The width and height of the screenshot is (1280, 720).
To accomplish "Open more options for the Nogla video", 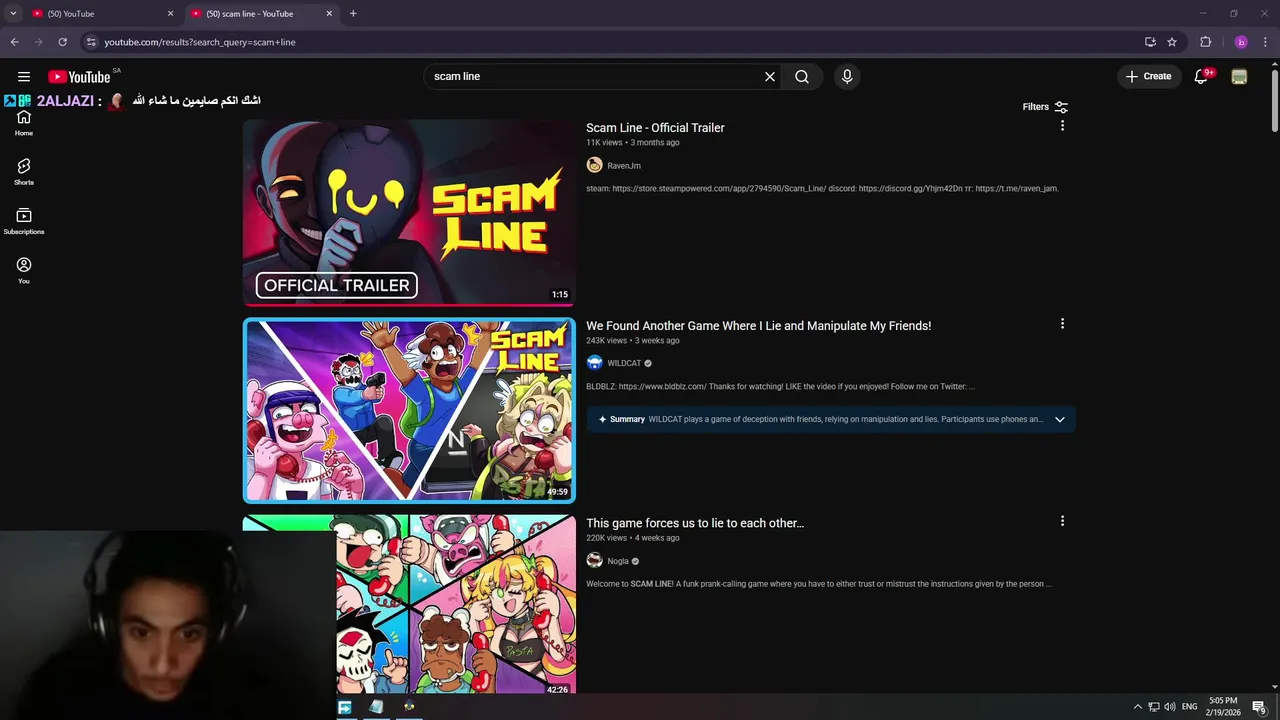I will [x=1062, y=521].
